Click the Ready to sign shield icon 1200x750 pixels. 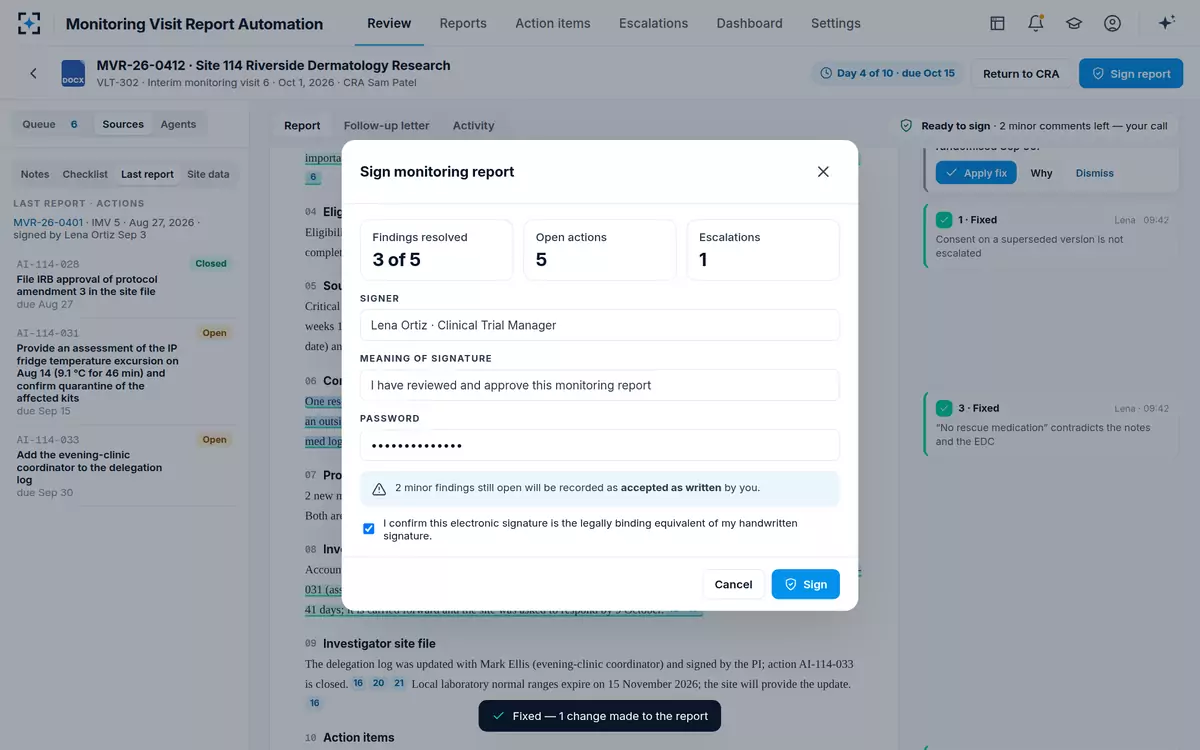tap(906, 126)
